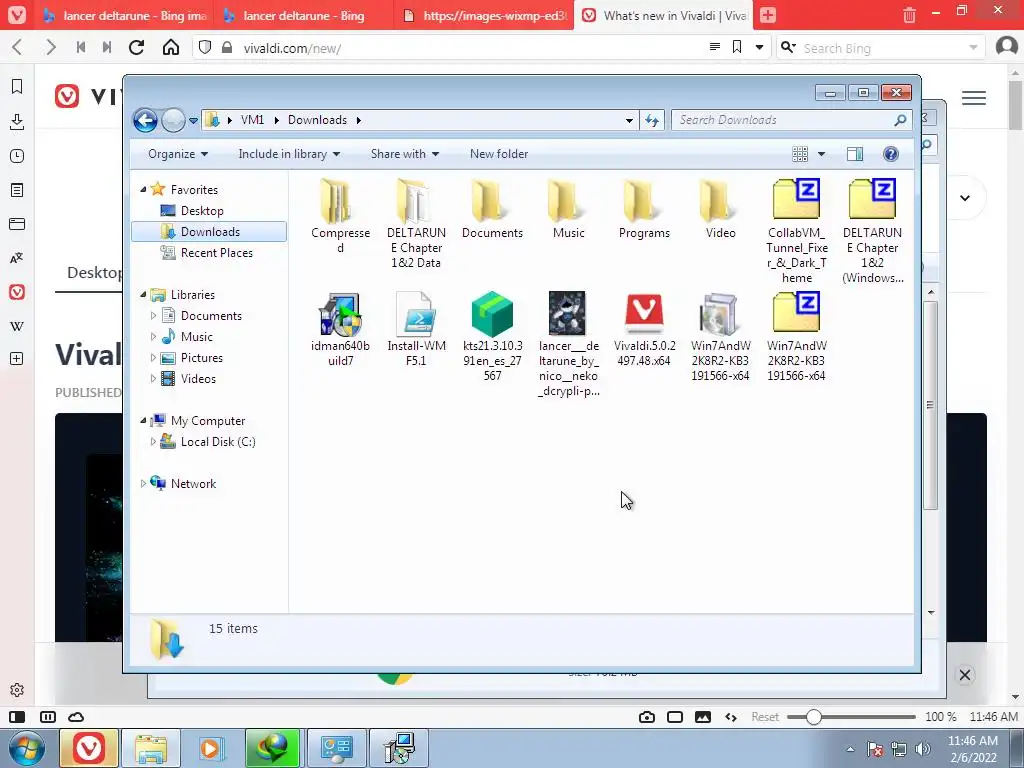
Task: Select Downloads under Favorites
Action: [x=210, y=232]
